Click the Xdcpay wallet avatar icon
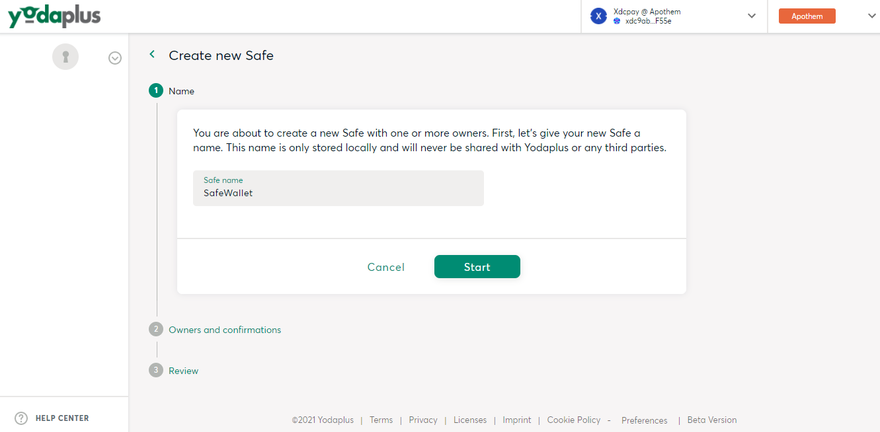 [x=599, y=16]
